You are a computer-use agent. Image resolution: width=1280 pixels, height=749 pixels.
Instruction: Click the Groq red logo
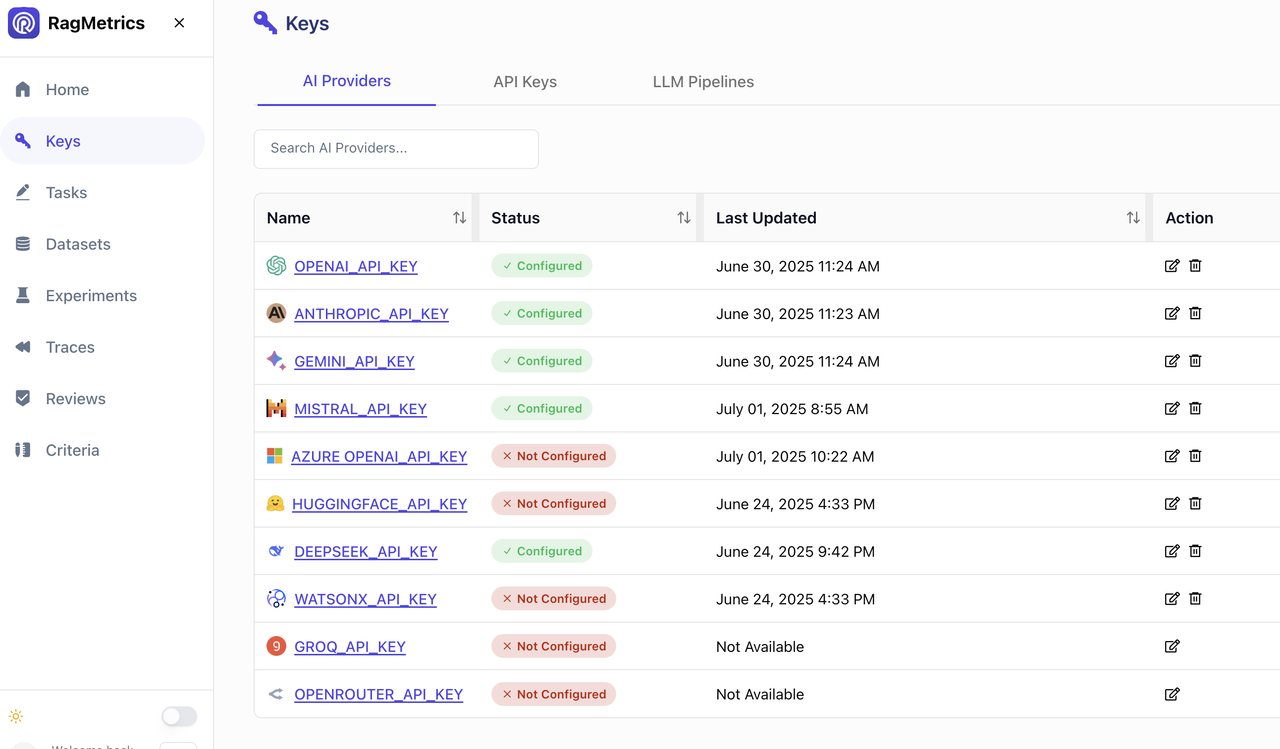point(276,646)
